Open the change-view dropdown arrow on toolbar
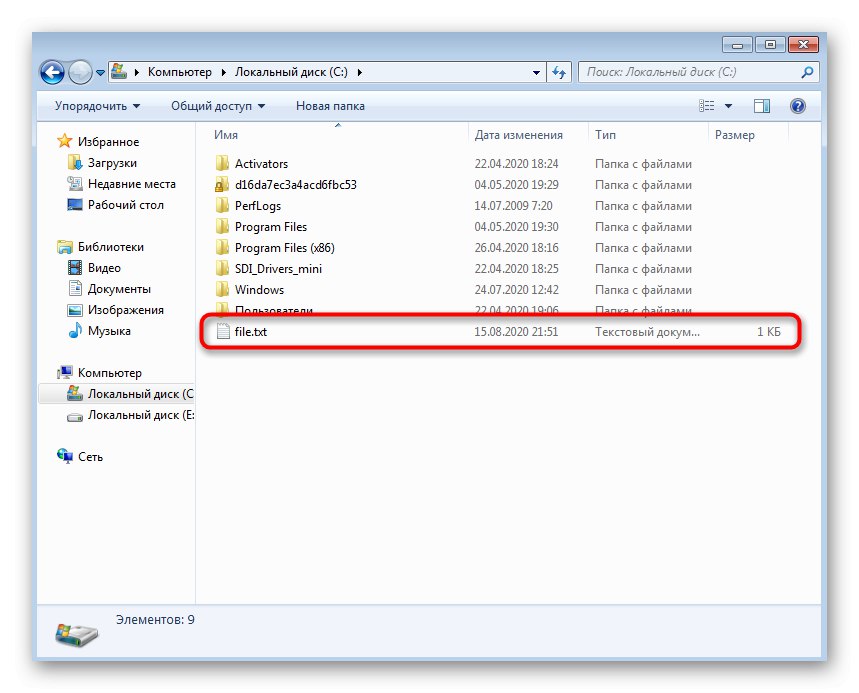Screen dimensions: 859x693 pos(727,105)
